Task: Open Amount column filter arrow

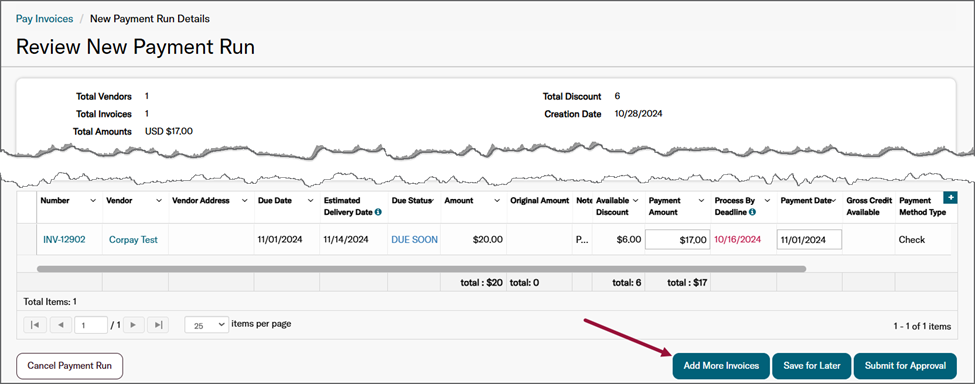Action: coord(497,201)
